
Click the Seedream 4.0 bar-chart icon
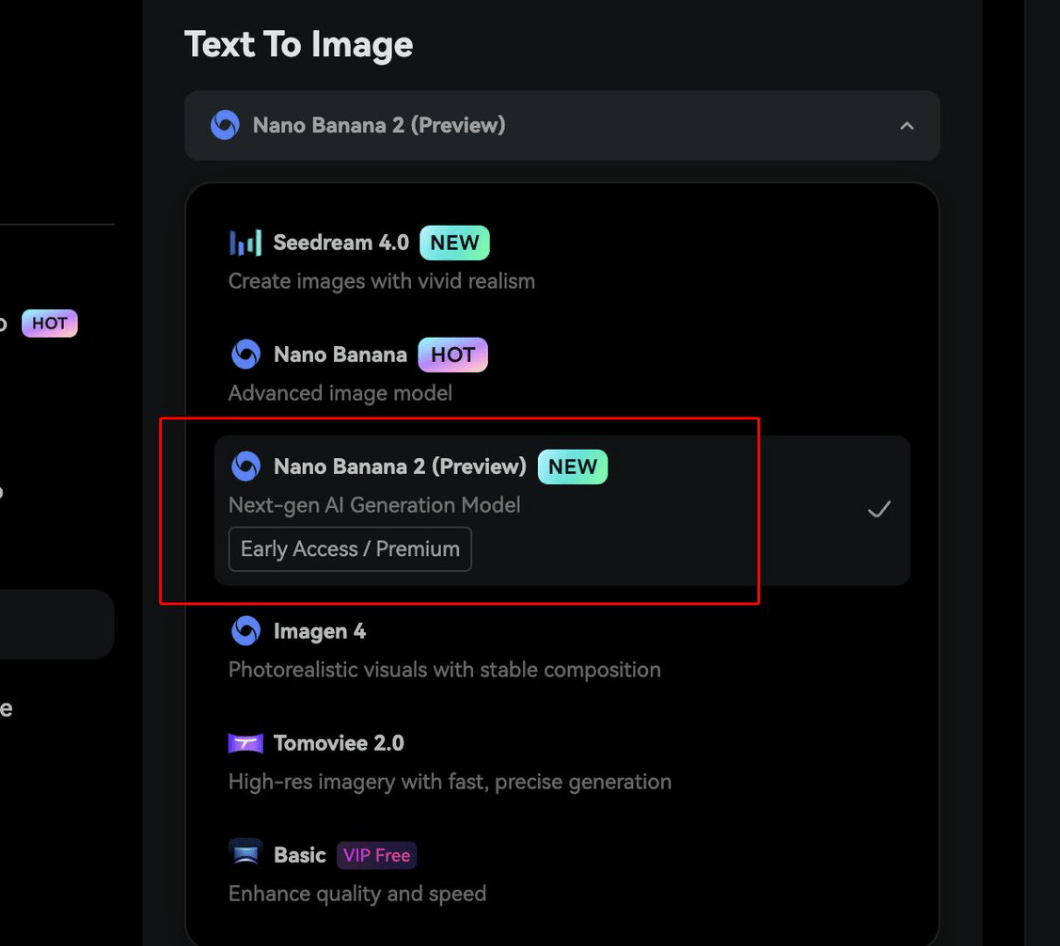(245, 243)
